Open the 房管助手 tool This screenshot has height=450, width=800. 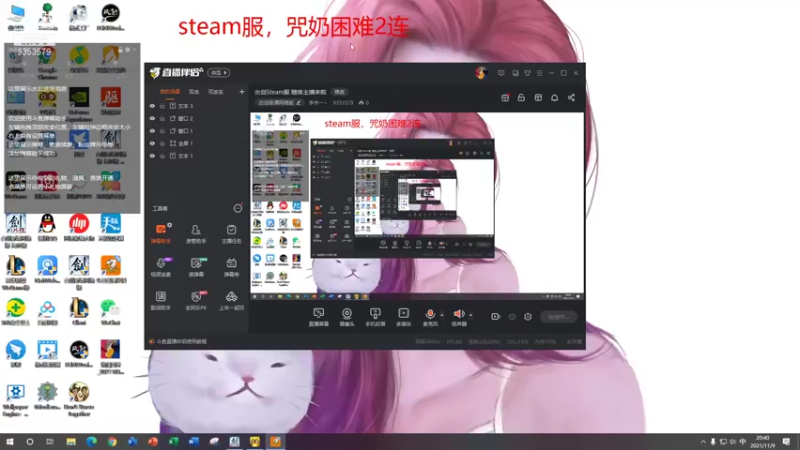196,233
